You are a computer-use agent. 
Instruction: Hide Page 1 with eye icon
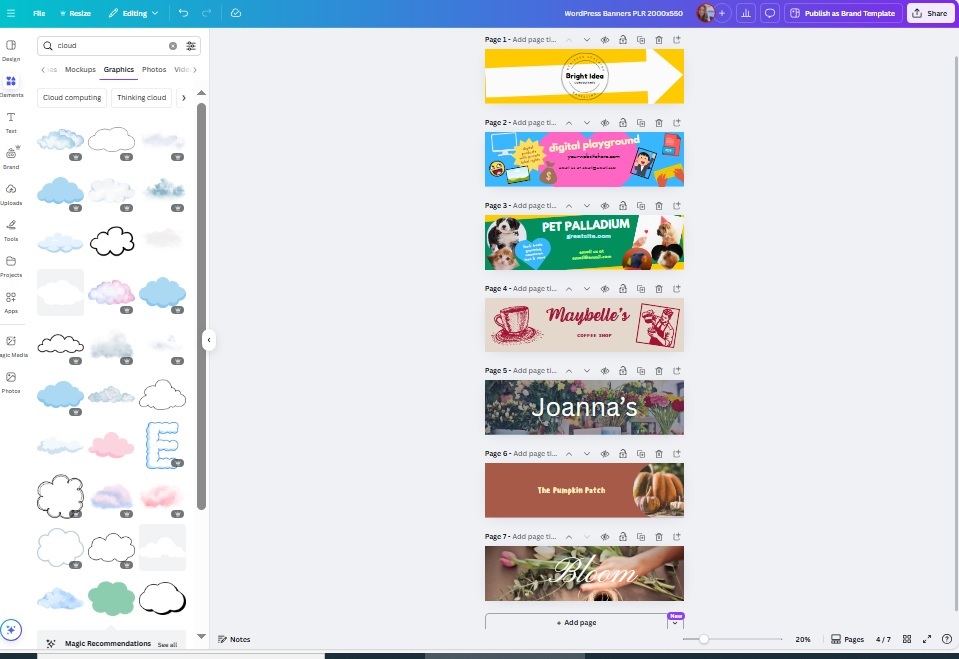click(x=604, y=40)
